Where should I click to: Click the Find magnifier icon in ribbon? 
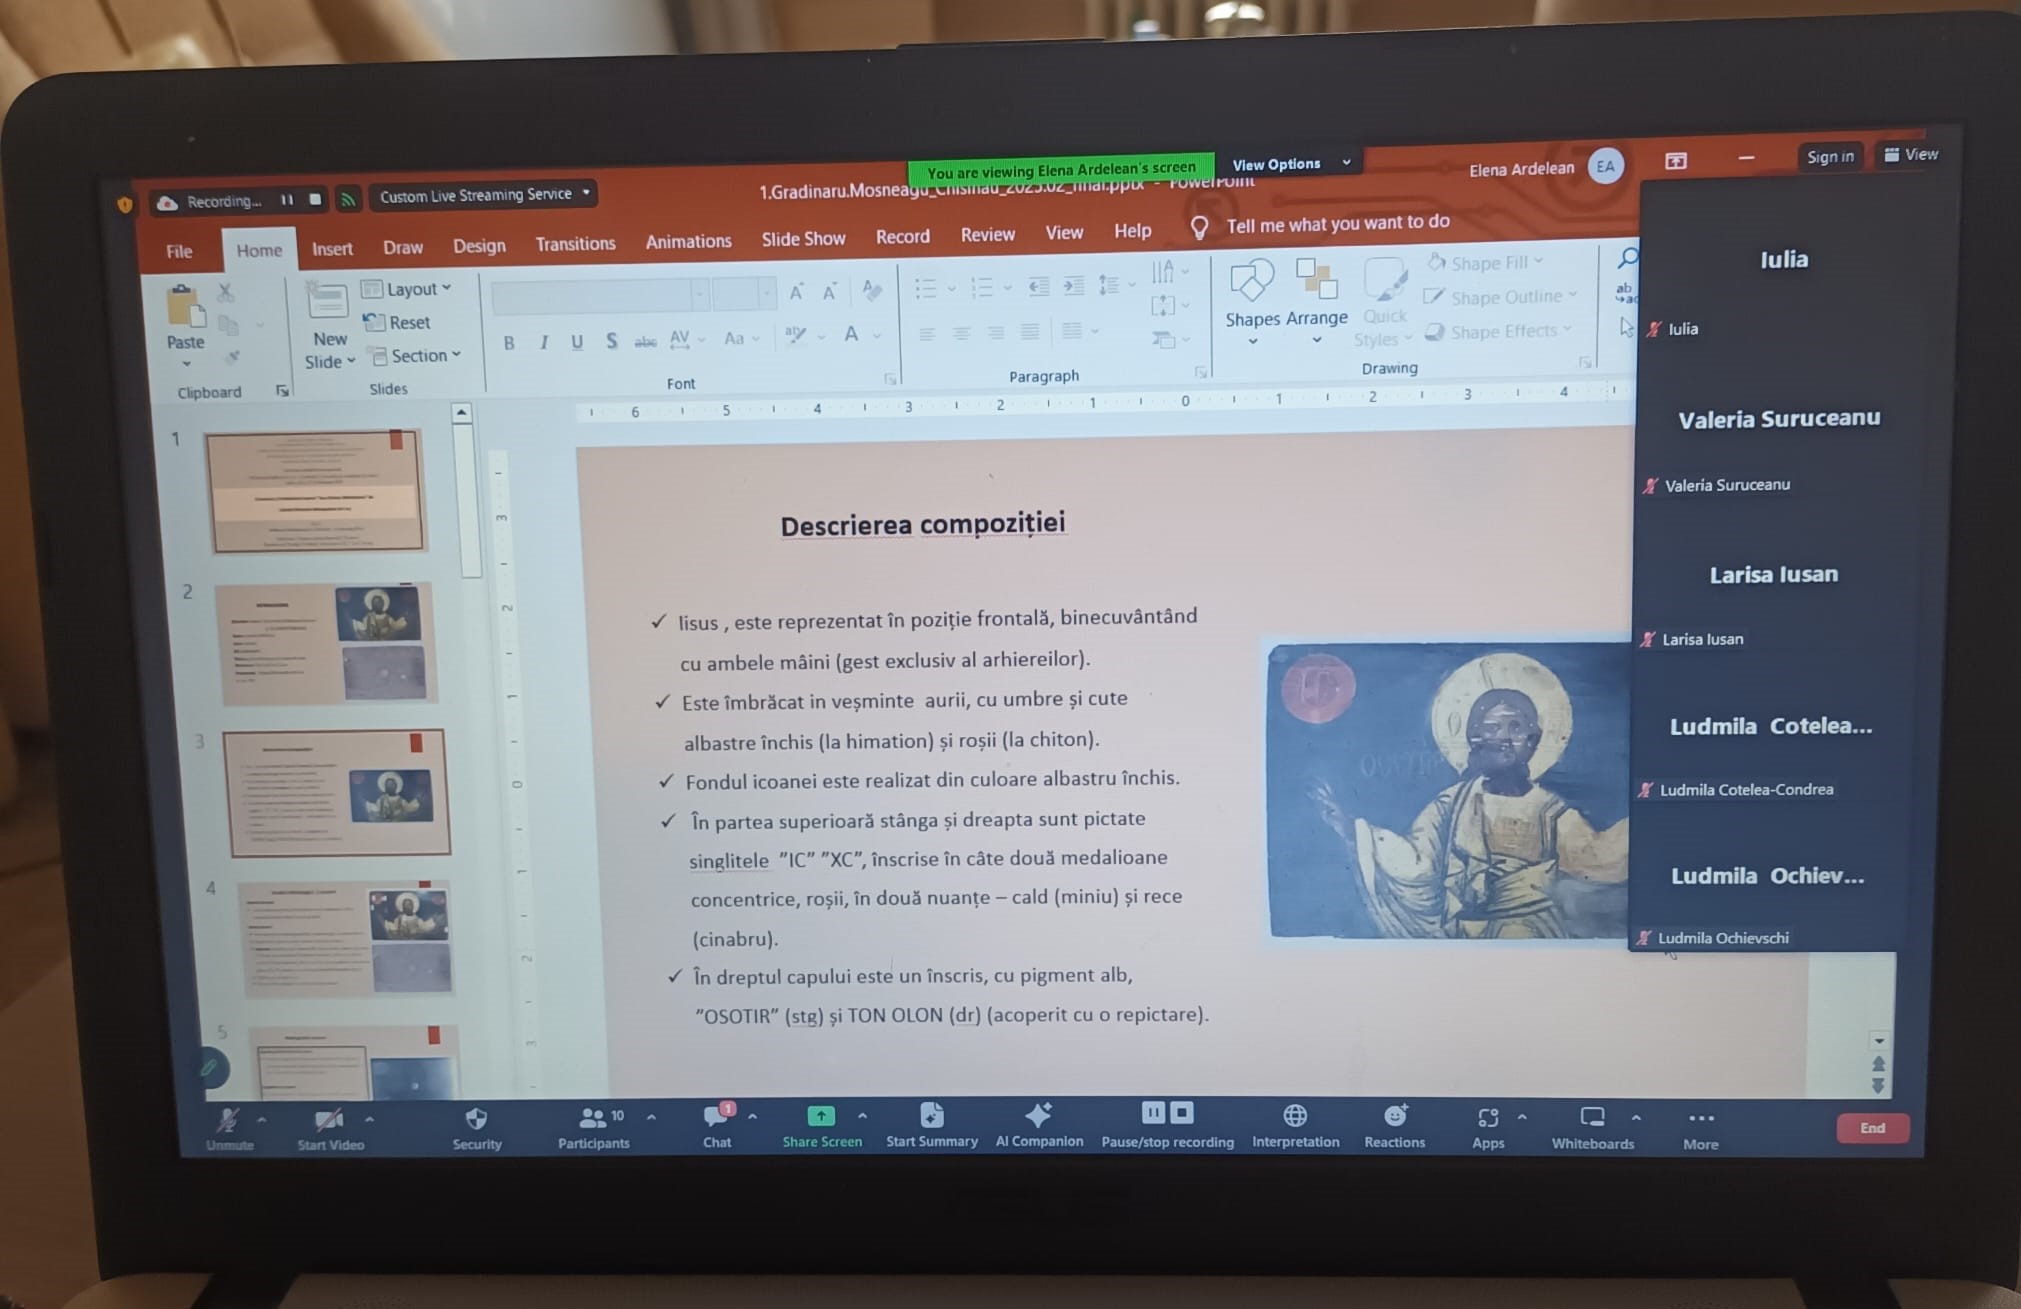(1628, 257)
